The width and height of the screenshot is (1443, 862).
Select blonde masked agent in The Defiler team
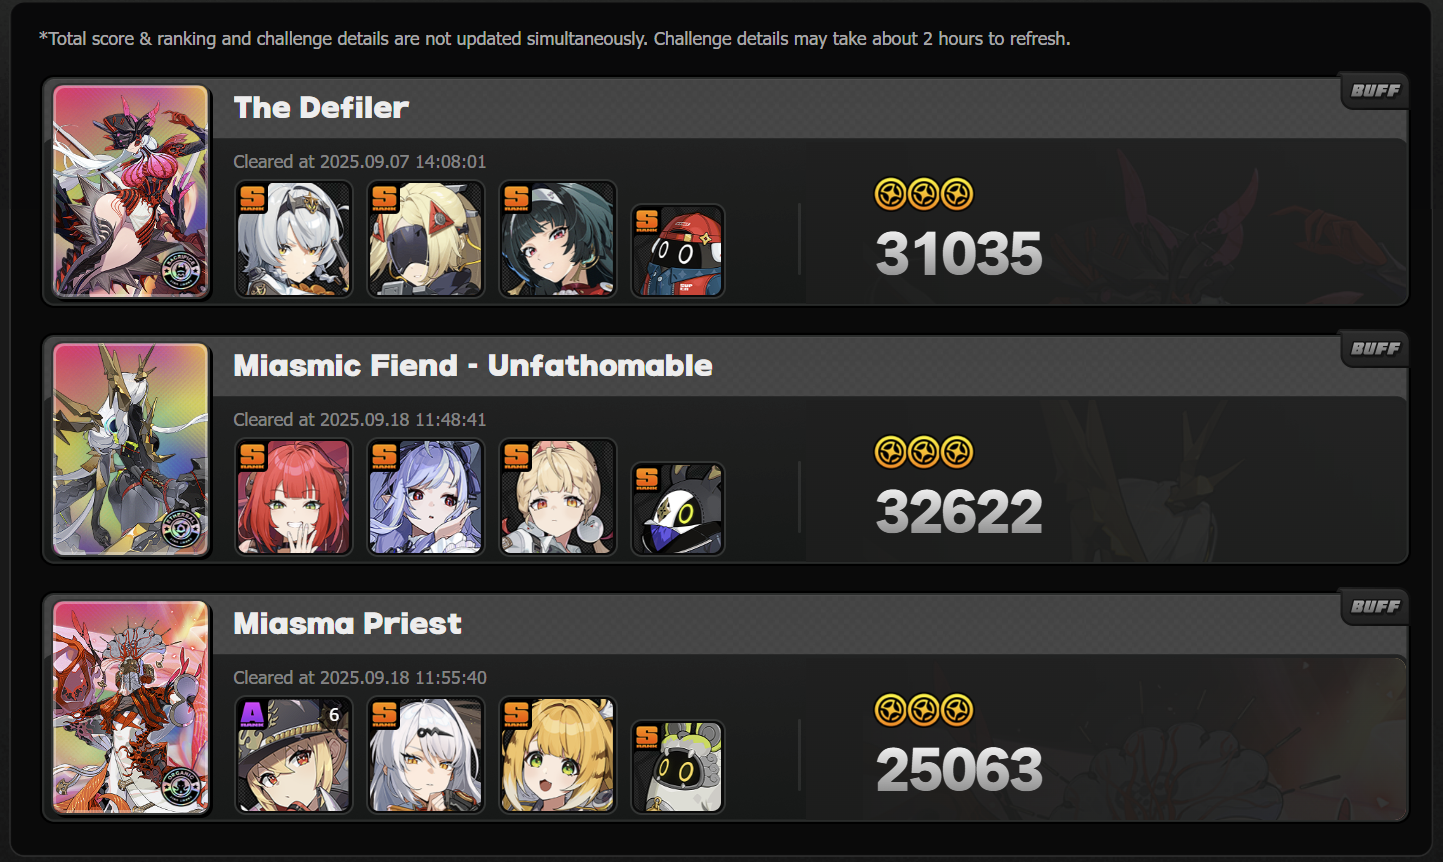[426, 239]
